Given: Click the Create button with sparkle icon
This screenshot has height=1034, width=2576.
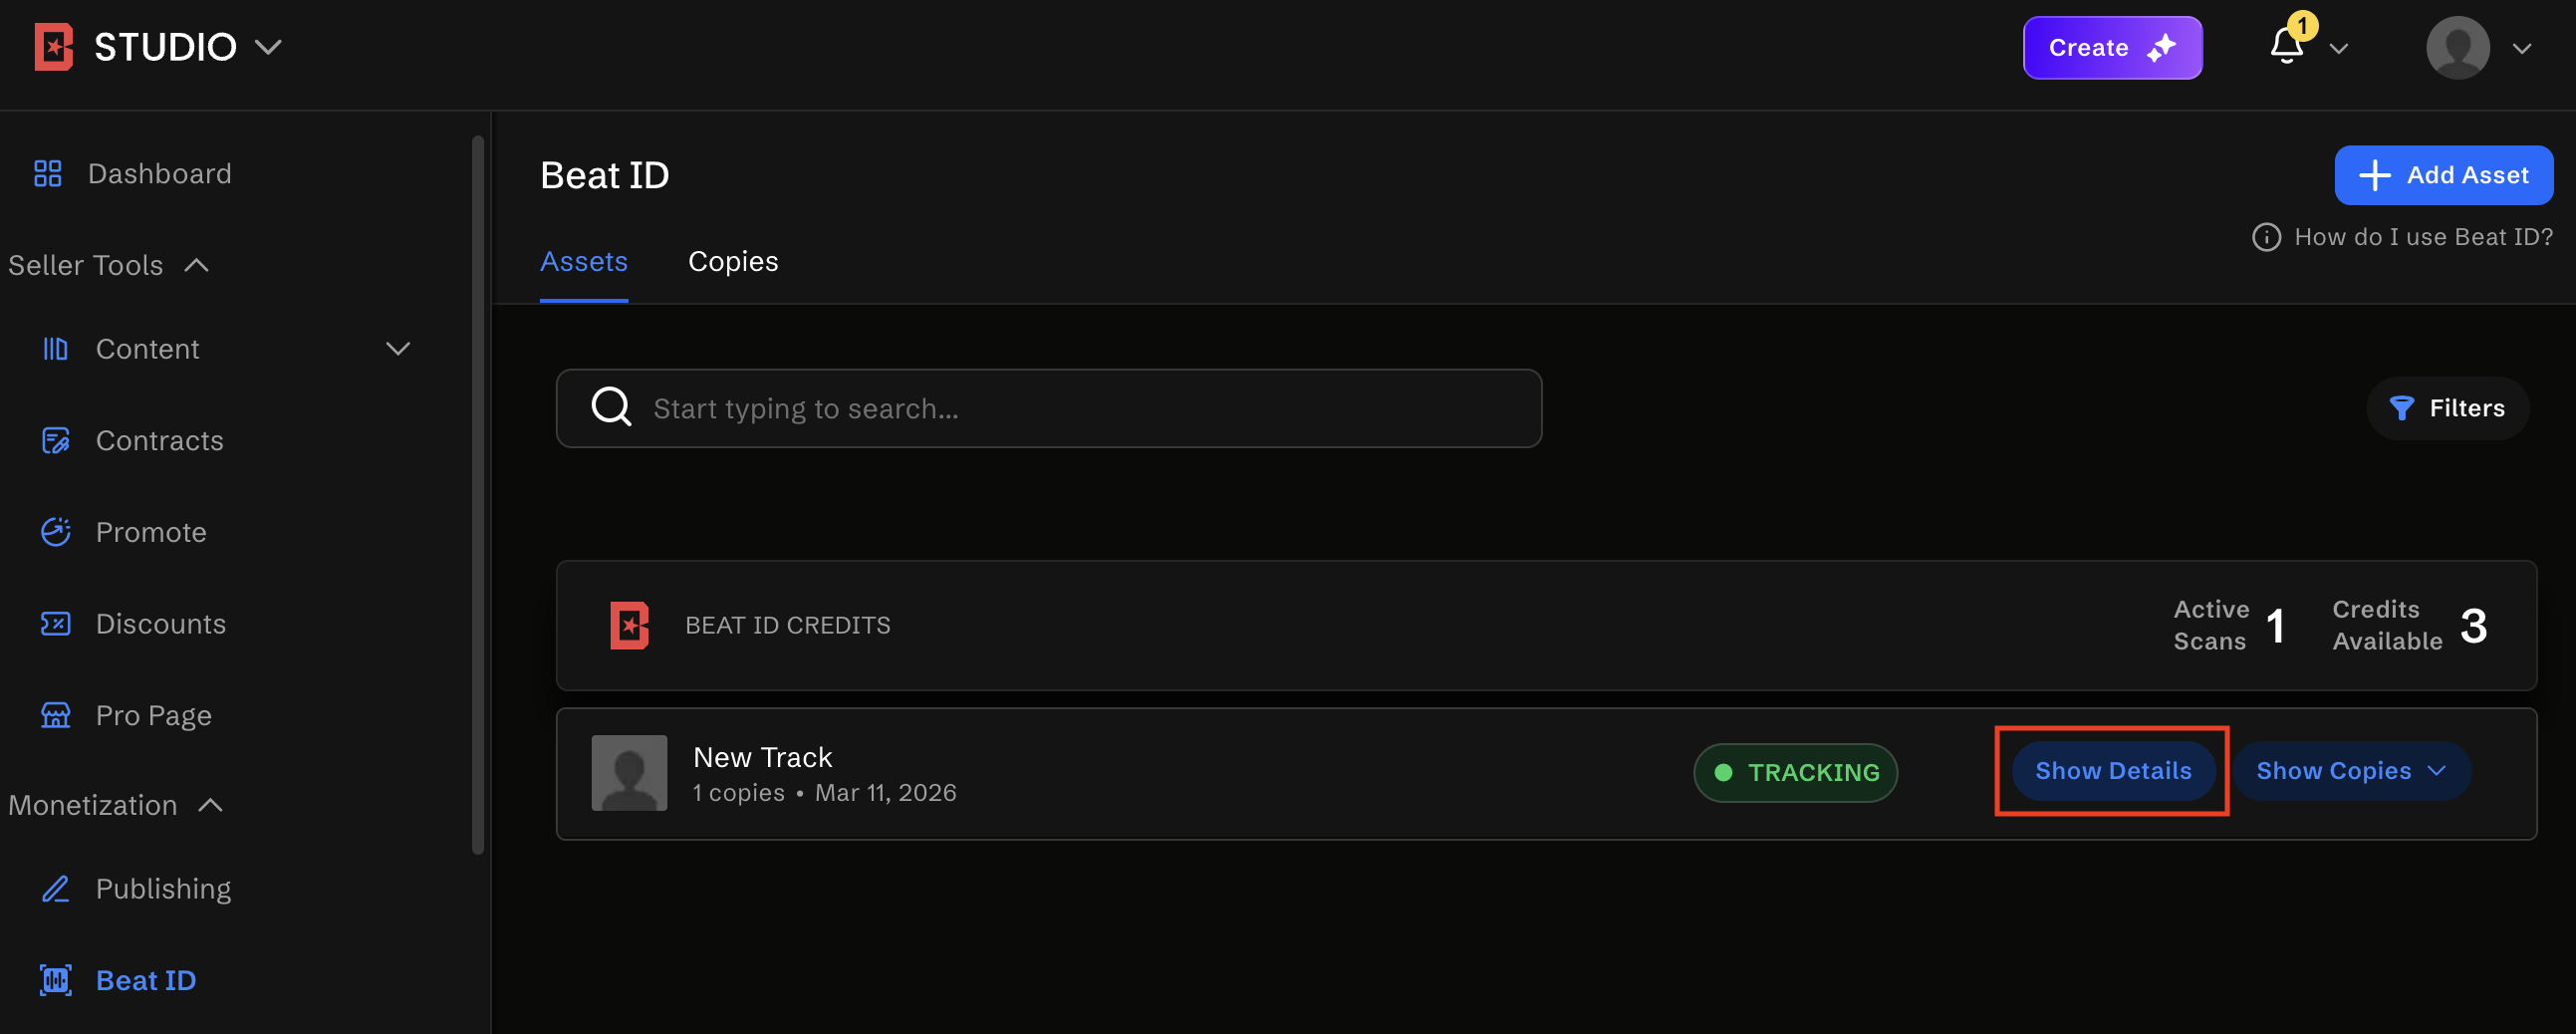Looking at the screenshot, I should click(2112, 47).
